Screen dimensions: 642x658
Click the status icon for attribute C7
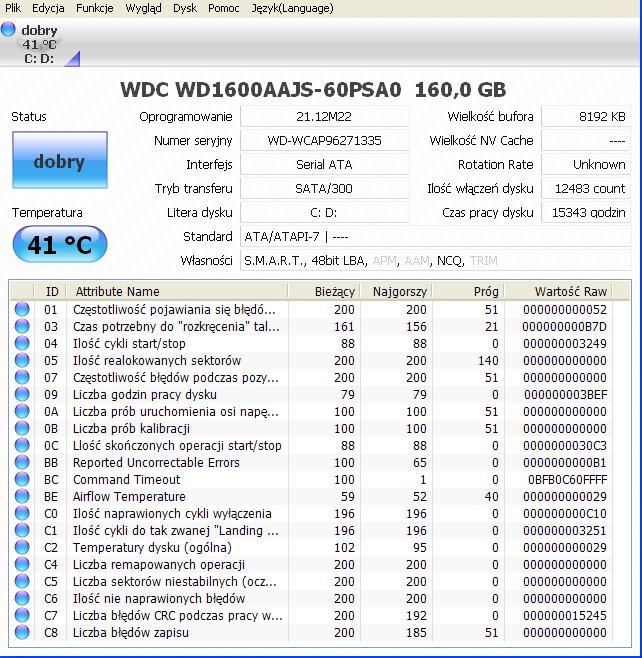coord(22,615)
